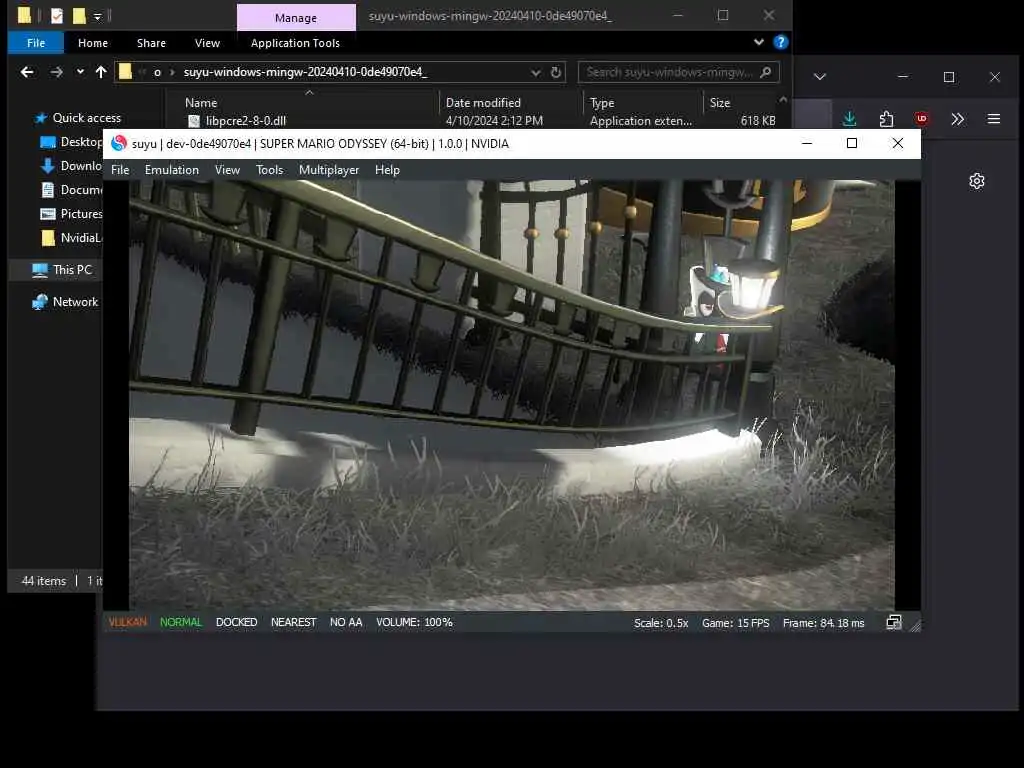Expand the Explorer ribbon chevron
The image size is (1024, 768).
(759, 42)
